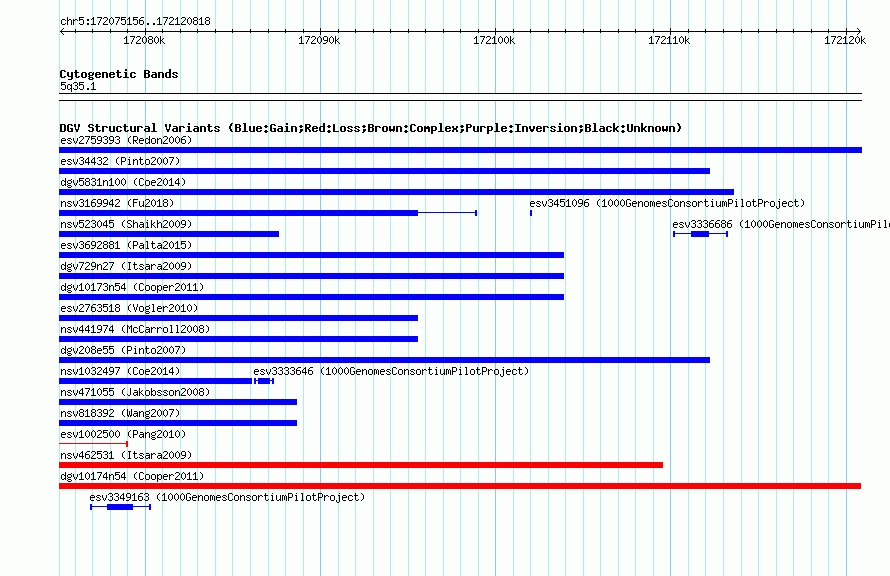This screenshot has width=890, height=576.
Task: Click the esv3333646 small blue glyph
Action: [264, 381]
